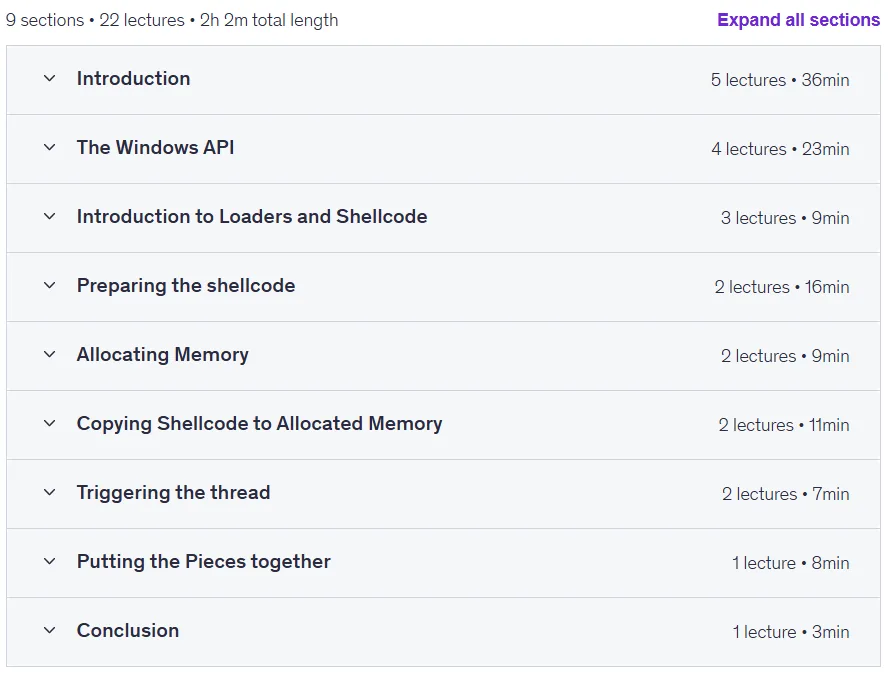Viewport: 888px width, 675px height.
Task: Click the Preparing the shellcode chevron icon
Action: coord(50,285)
